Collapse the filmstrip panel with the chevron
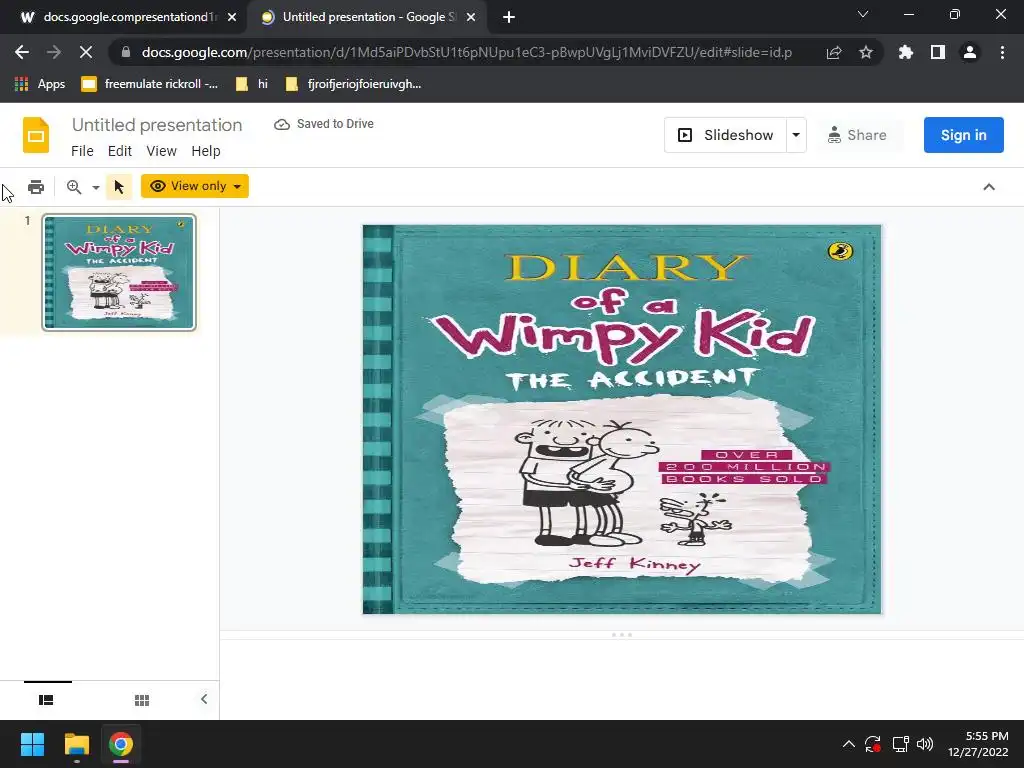 point(204,699)
